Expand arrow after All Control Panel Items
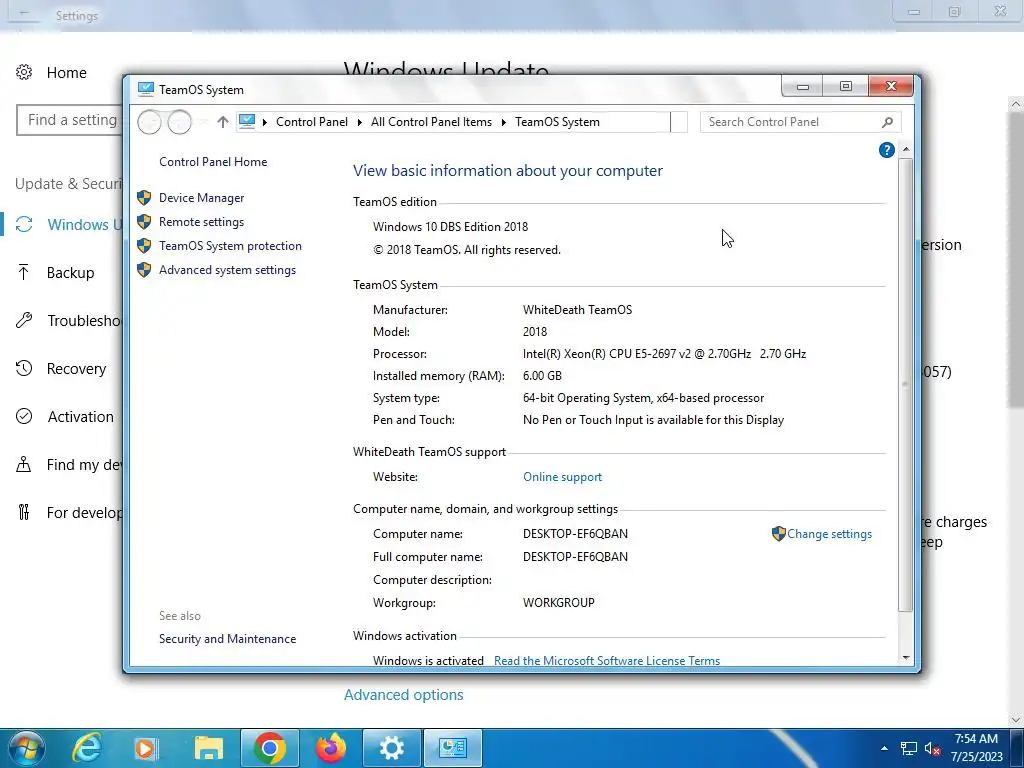The width and height of the screenshot is (1024, 768). tap(504, 122)
